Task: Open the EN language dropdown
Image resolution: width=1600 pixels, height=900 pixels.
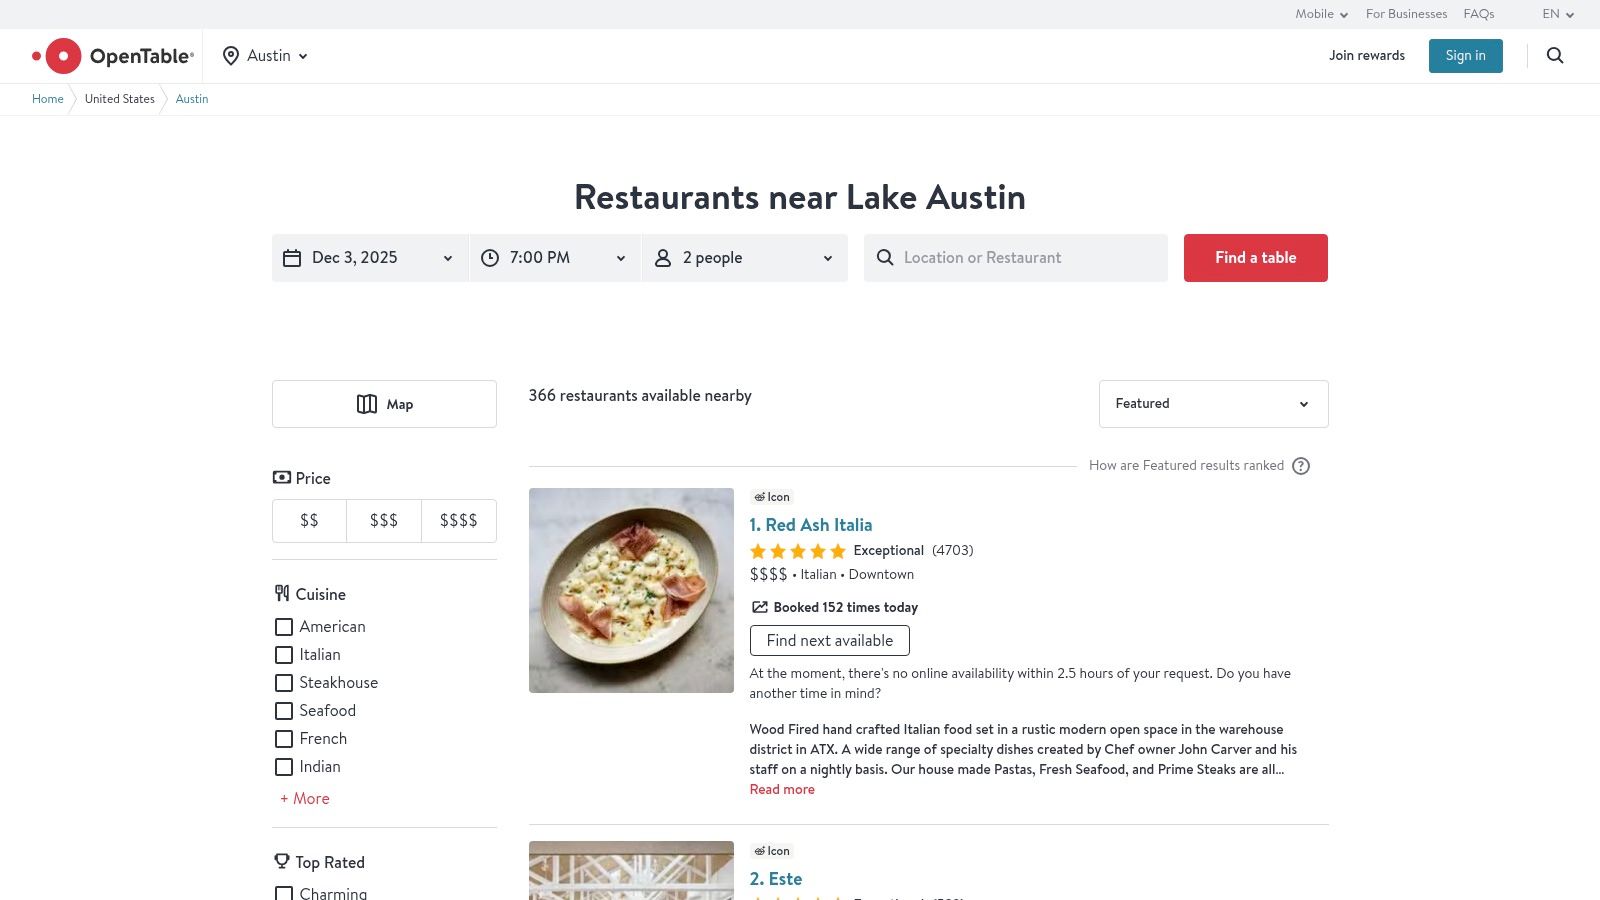Action: tap(1557, 14)
